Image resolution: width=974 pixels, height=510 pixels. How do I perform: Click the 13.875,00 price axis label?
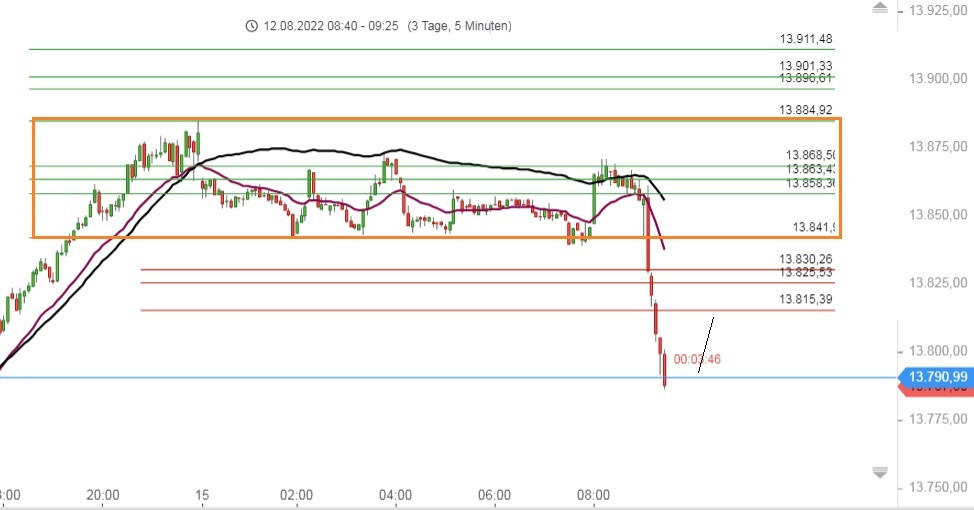tap(935, 147)
